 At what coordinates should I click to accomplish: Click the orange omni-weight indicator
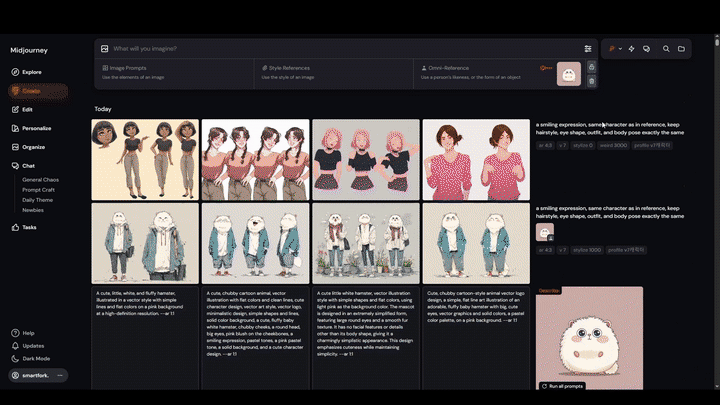546,68
